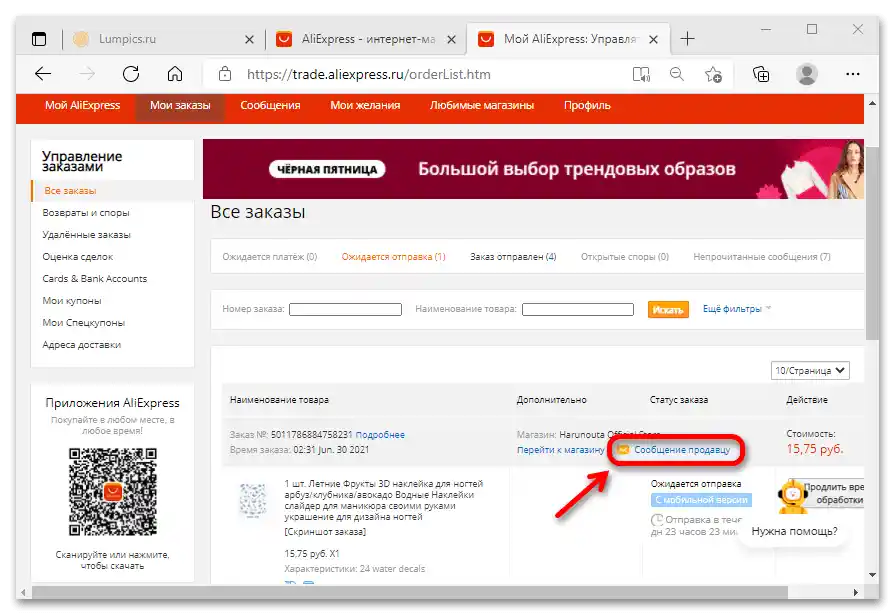Open the browser profile avatar
The height and width of the screenshot is (615, 895).
tap(807, 74)
